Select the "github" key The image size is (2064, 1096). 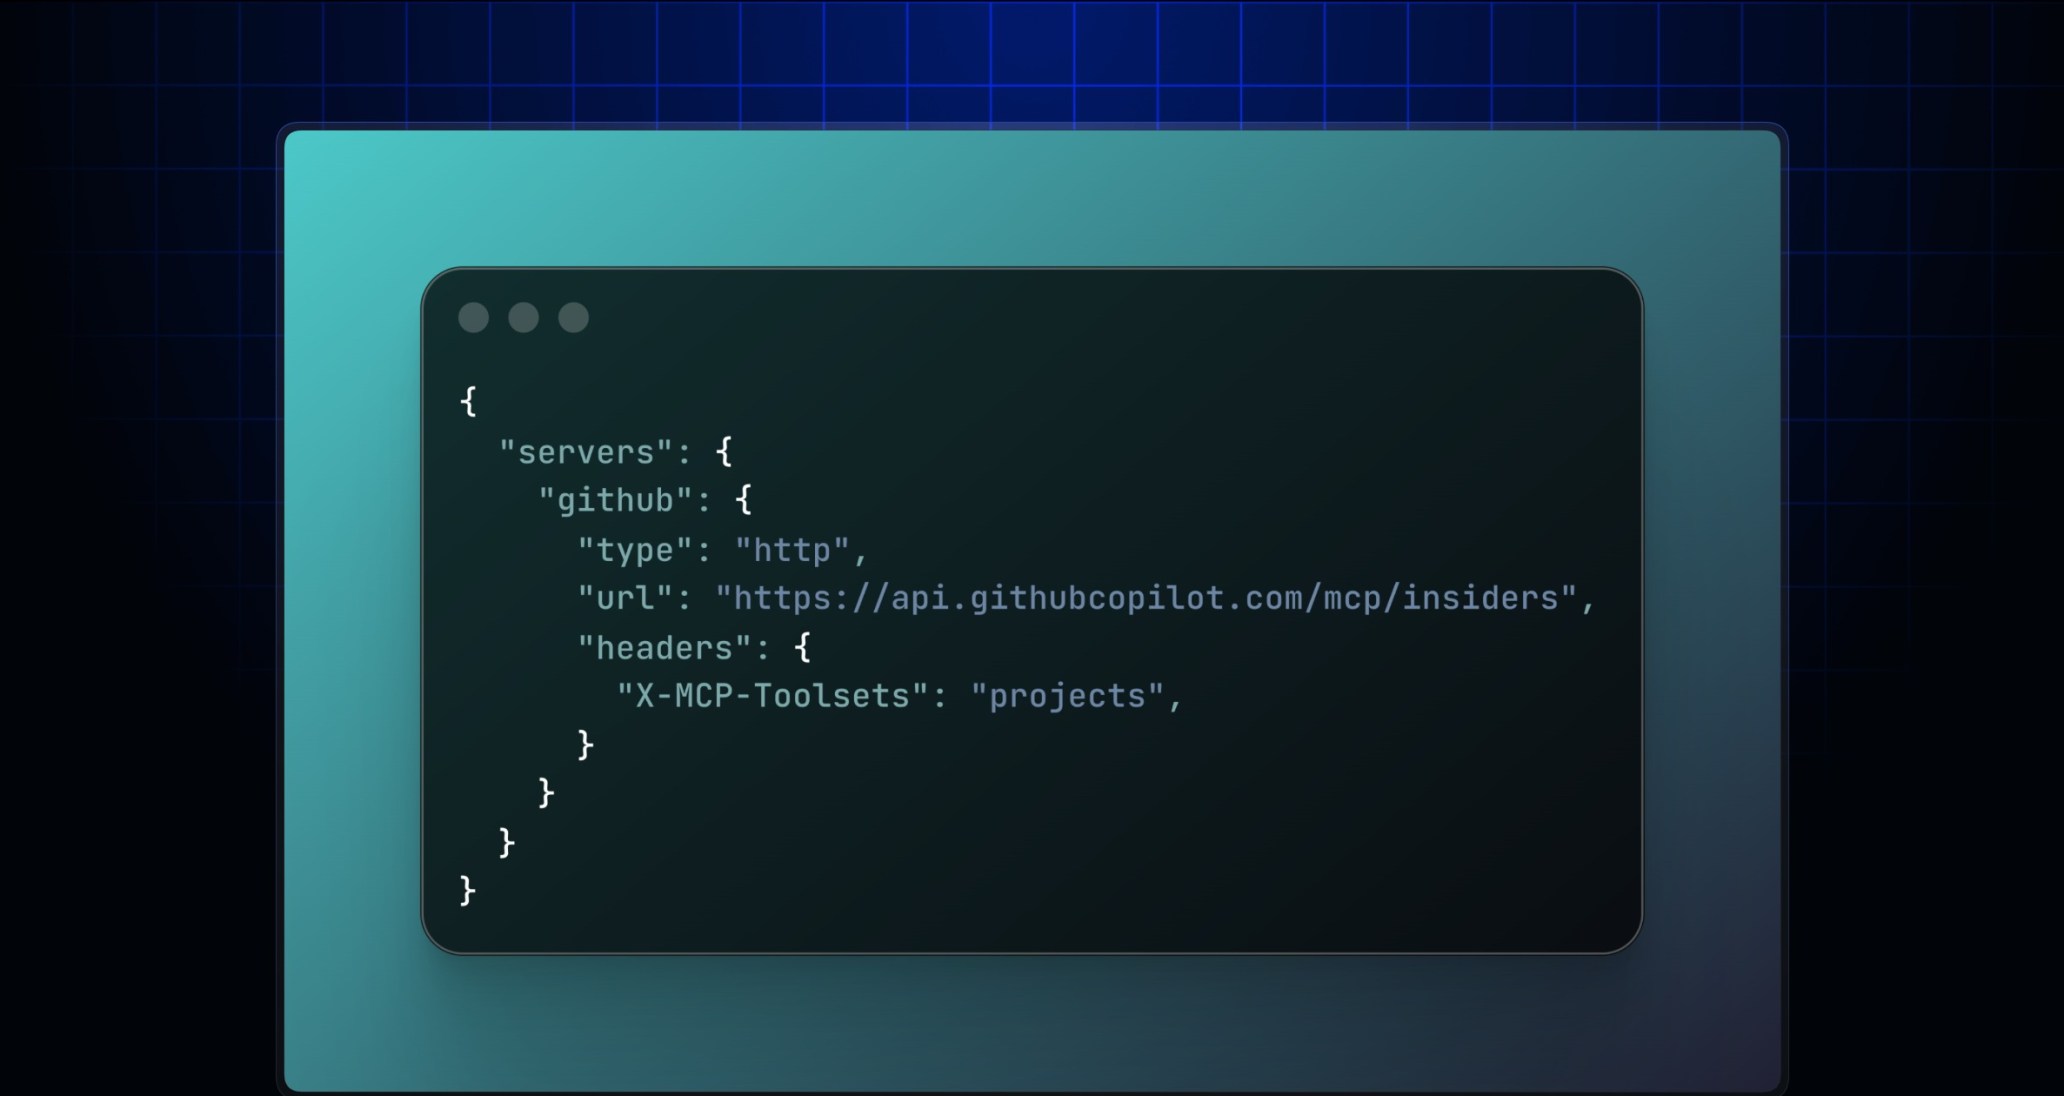pos(615,500)
